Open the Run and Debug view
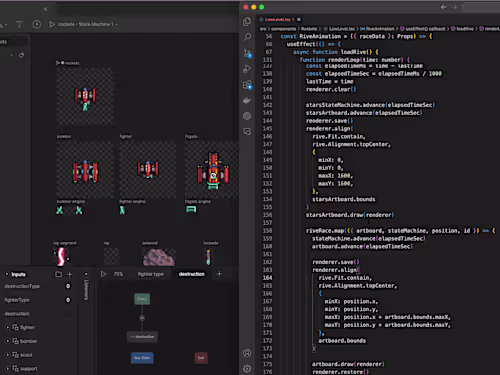Screen dimensions: 500x375 [247, 69]
